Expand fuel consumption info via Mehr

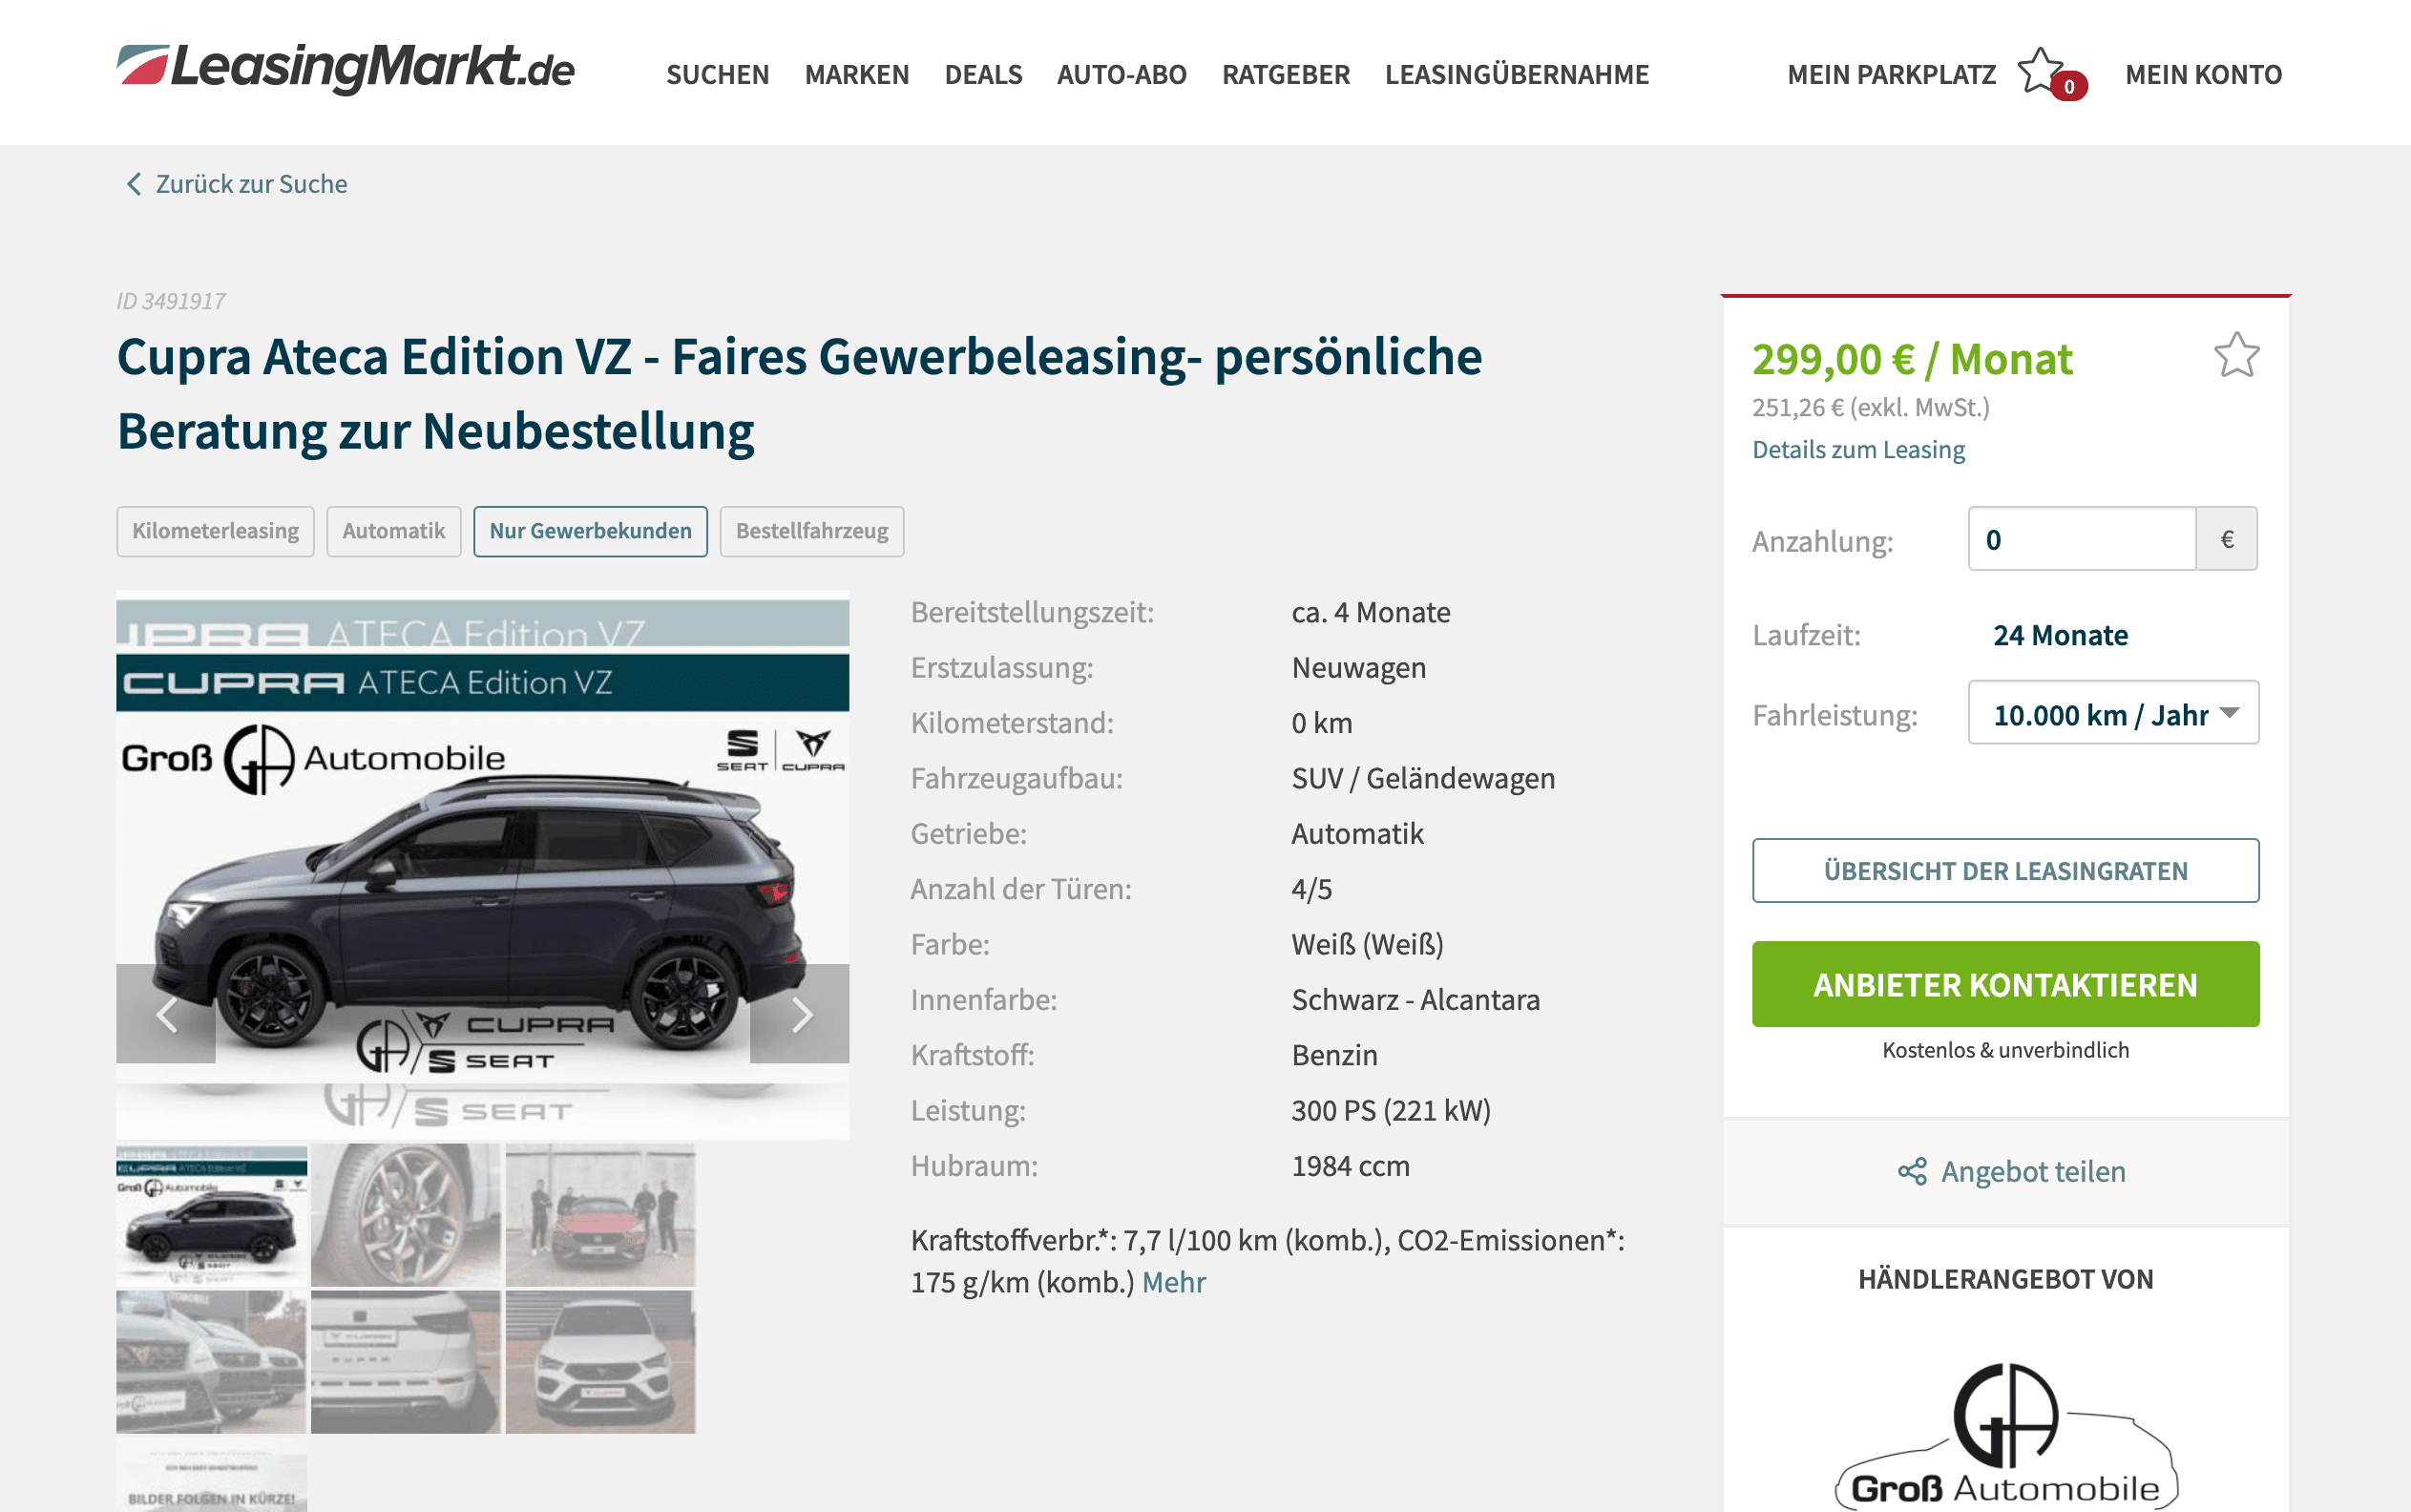click(1174, 1282)
